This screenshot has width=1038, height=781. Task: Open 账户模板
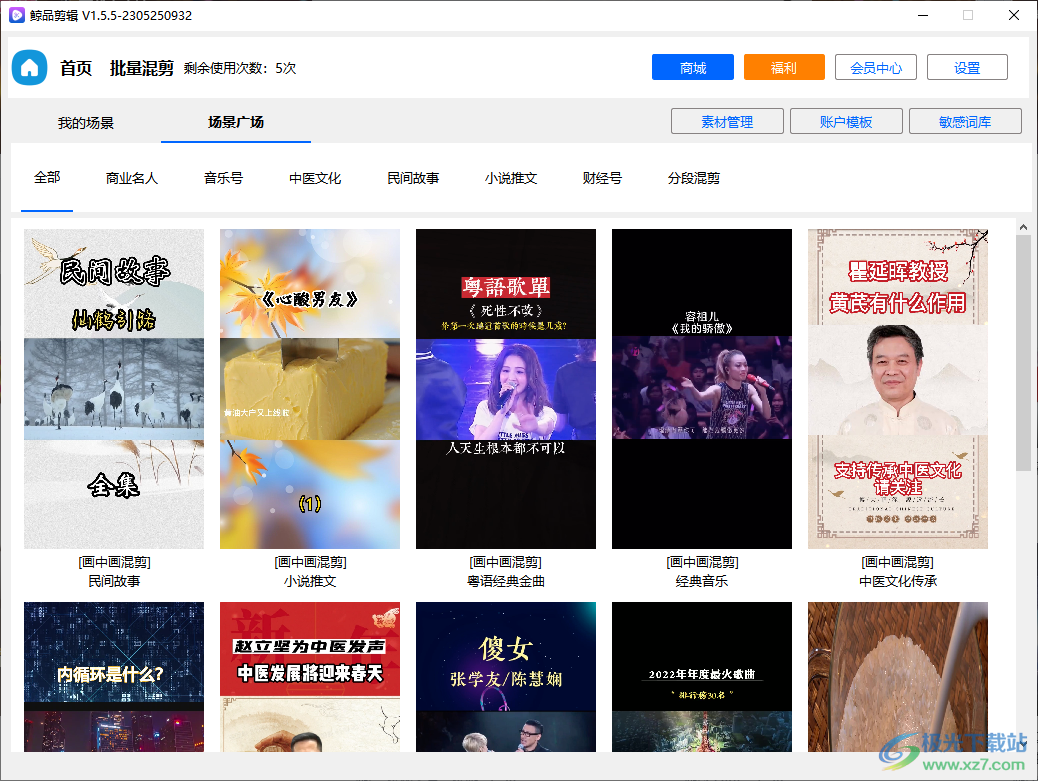point(846,122)
